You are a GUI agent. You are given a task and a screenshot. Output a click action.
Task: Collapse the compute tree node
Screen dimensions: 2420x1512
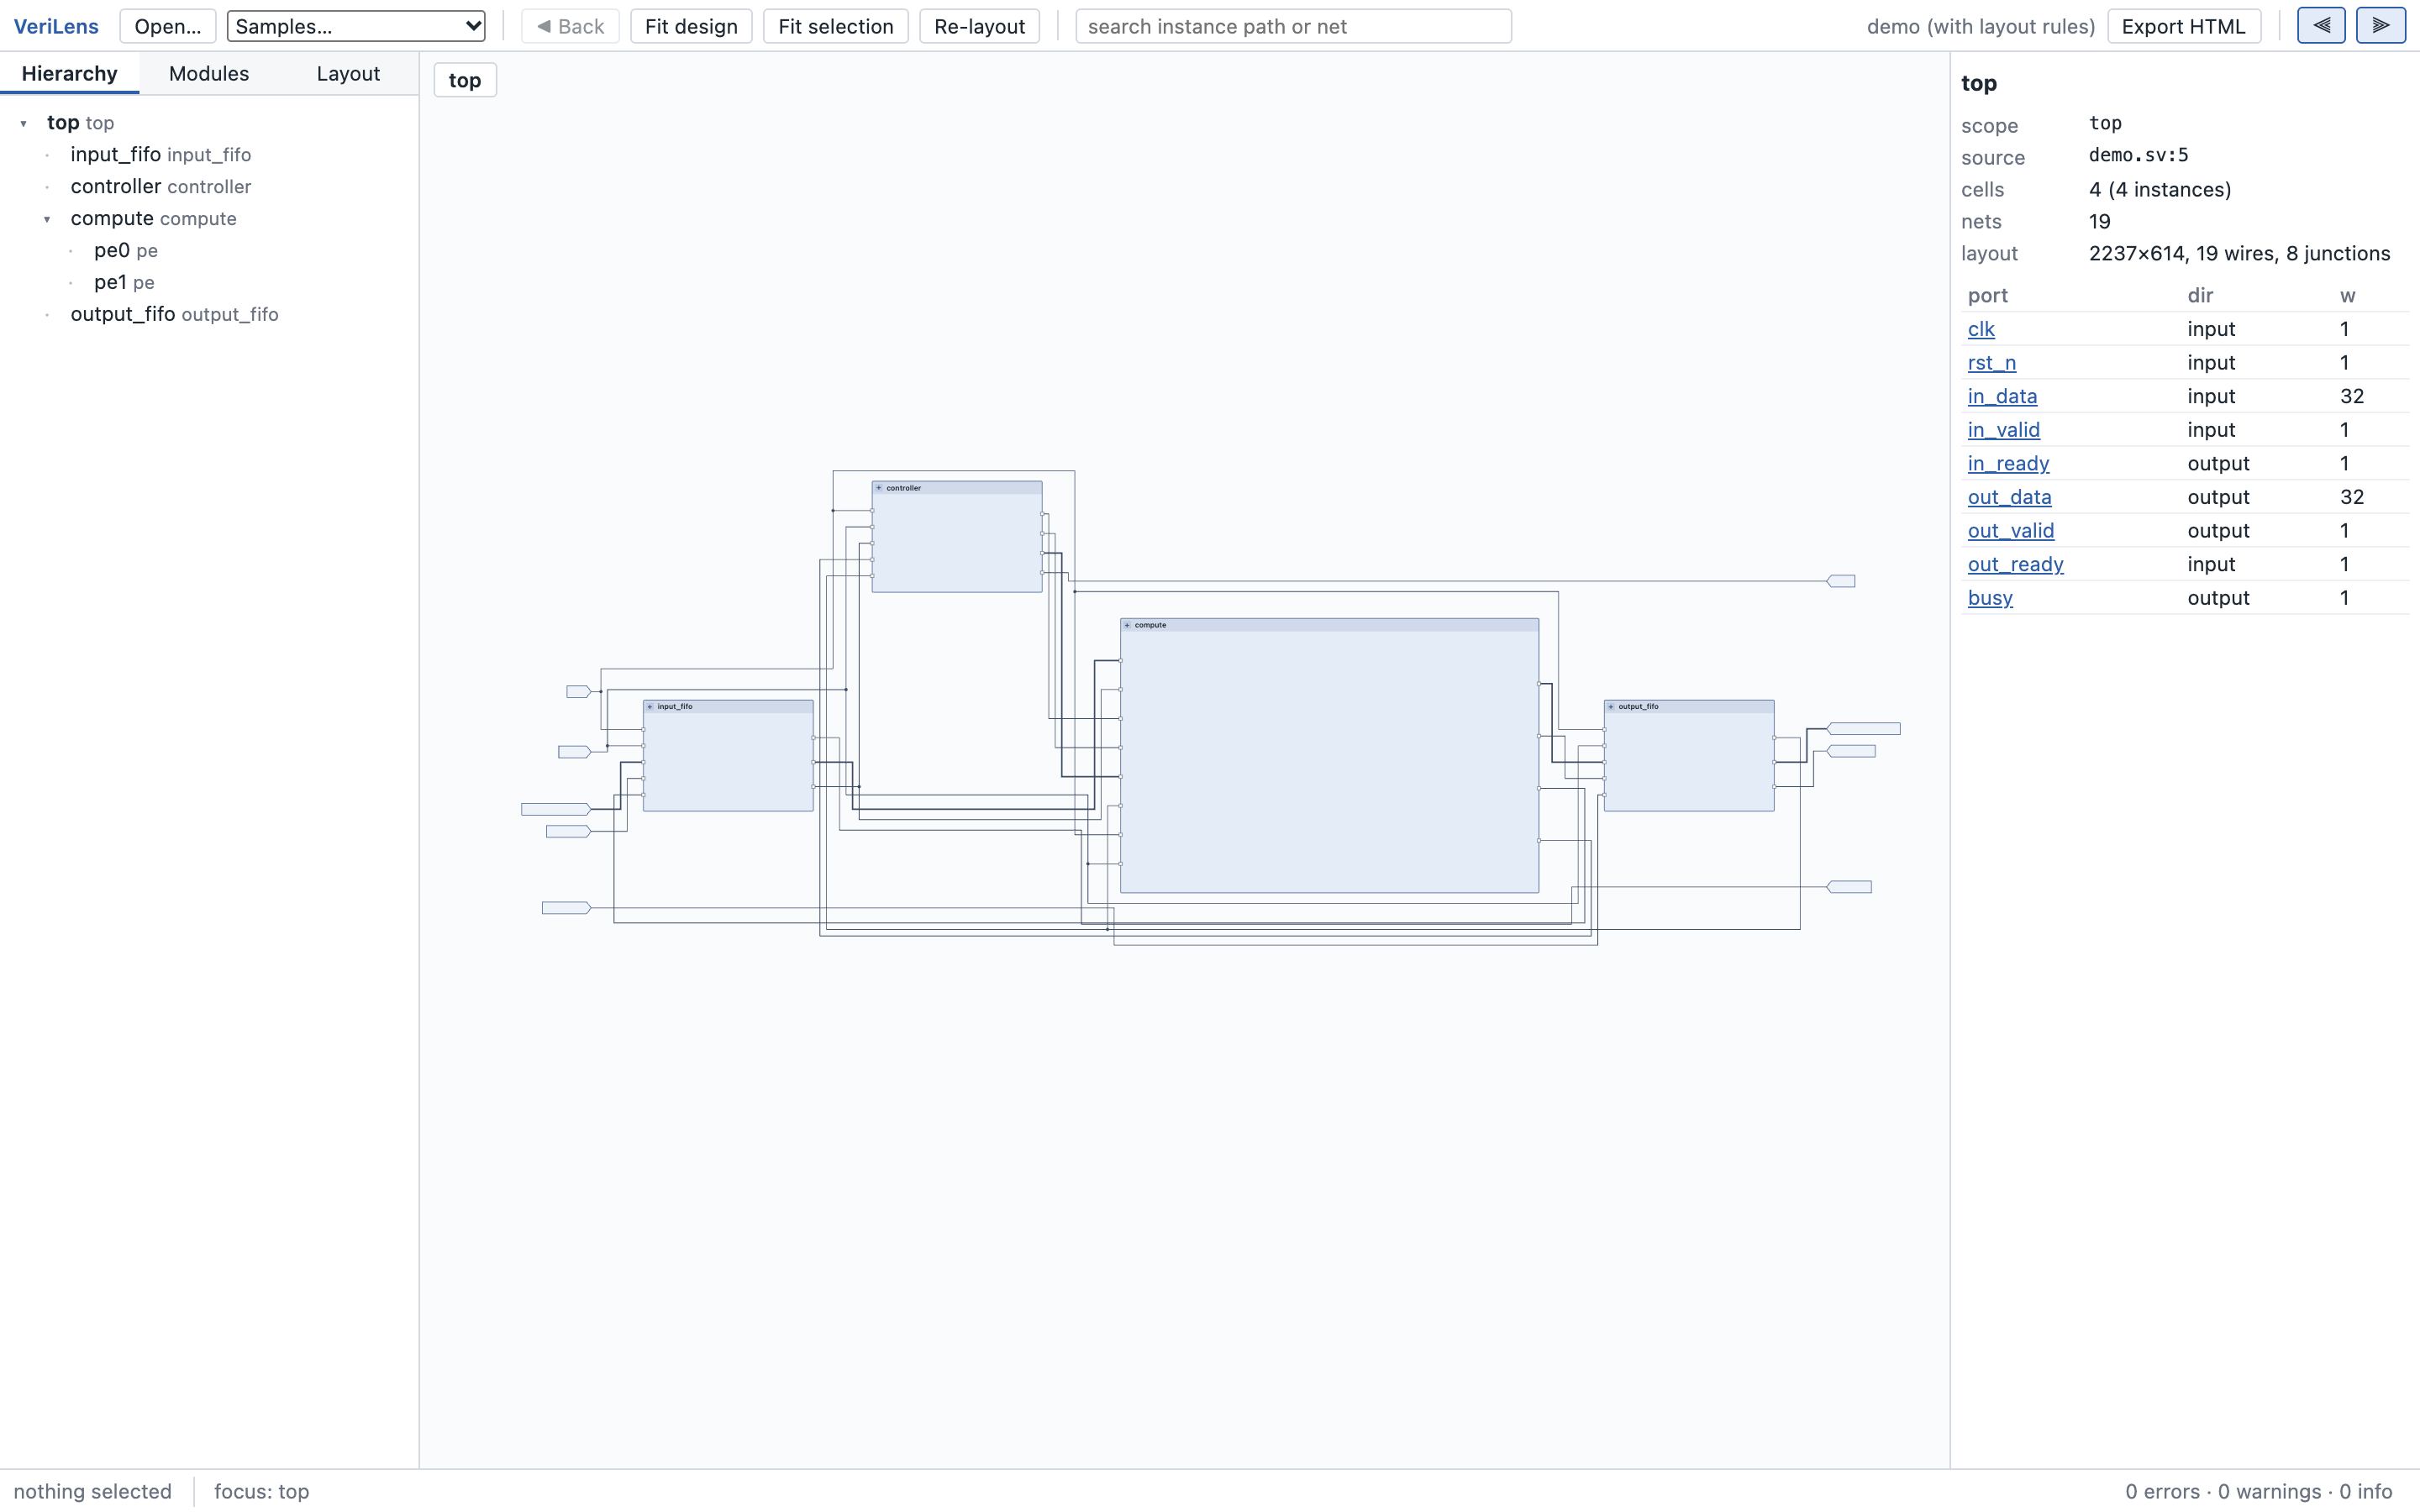[x=47, y=219]
